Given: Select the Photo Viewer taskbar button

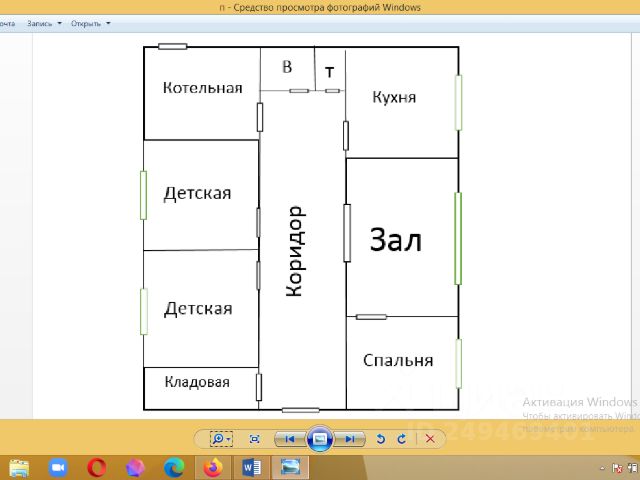Looking at the screenshot, I should coord(289,467).
